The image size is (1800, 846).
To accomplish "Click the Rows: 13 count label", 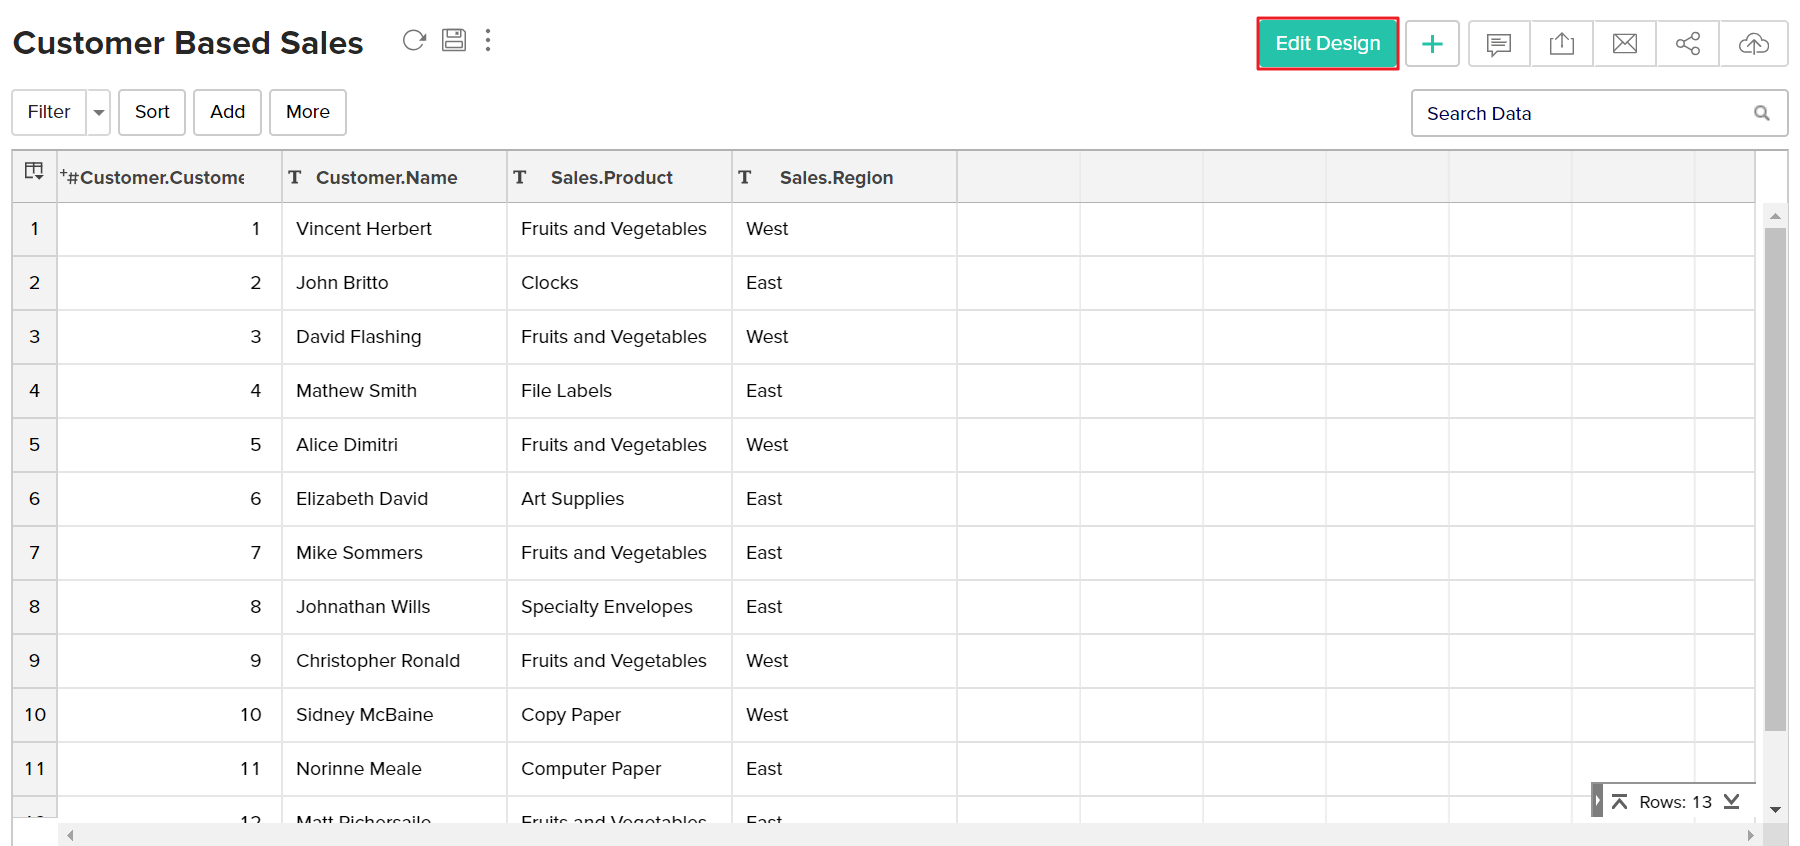I will point(1675,802).
